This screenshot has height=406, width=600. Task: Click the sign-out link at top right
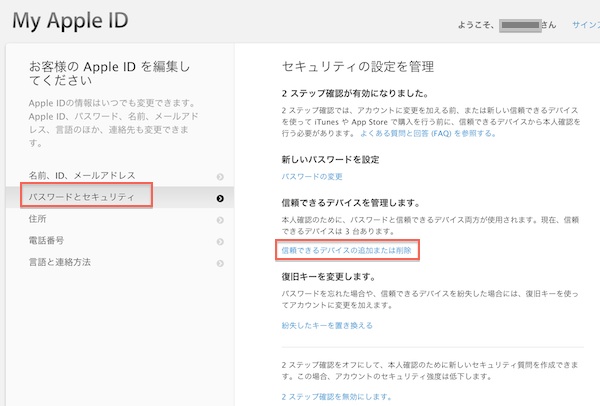[x=586, y=25]
